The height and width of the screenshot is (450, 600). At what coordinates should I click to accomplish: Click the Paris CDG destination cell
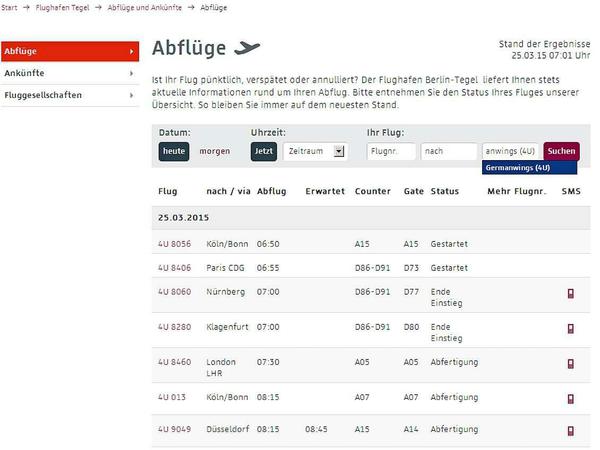click(x=225, y=268)
